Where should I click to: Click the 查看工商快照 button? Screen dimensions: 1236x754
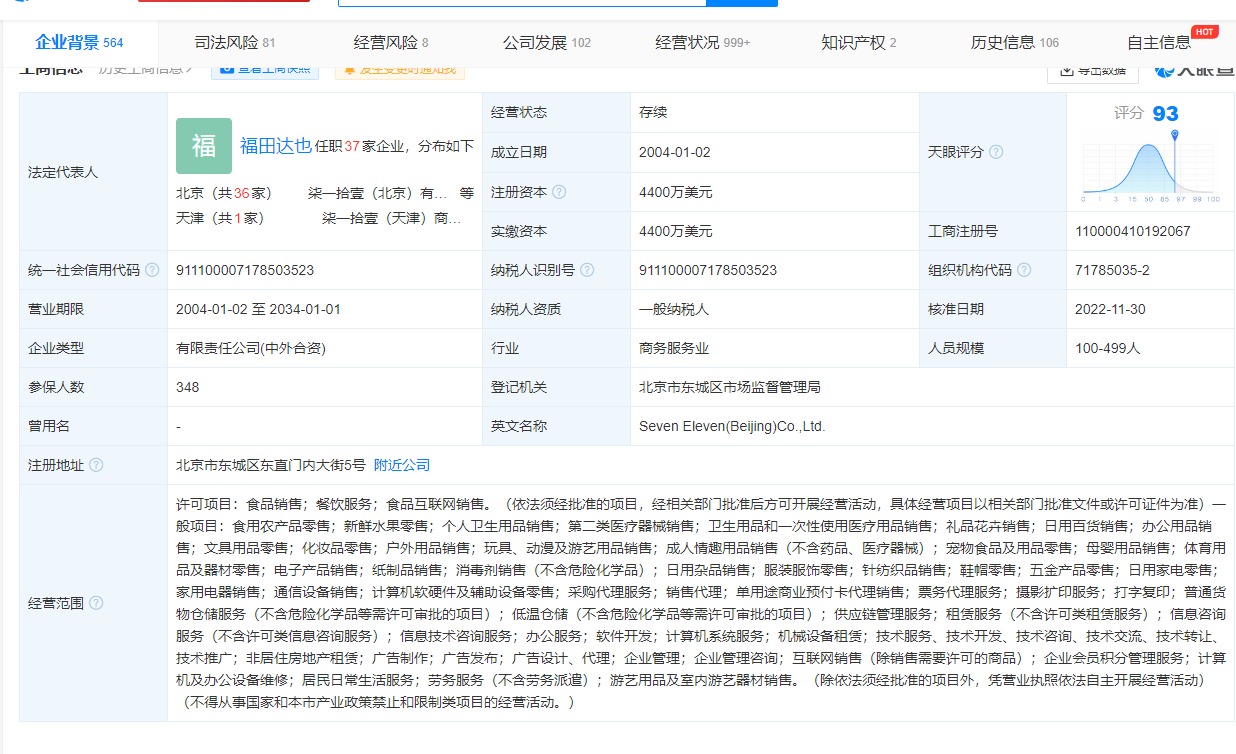[x=265, y=69]
